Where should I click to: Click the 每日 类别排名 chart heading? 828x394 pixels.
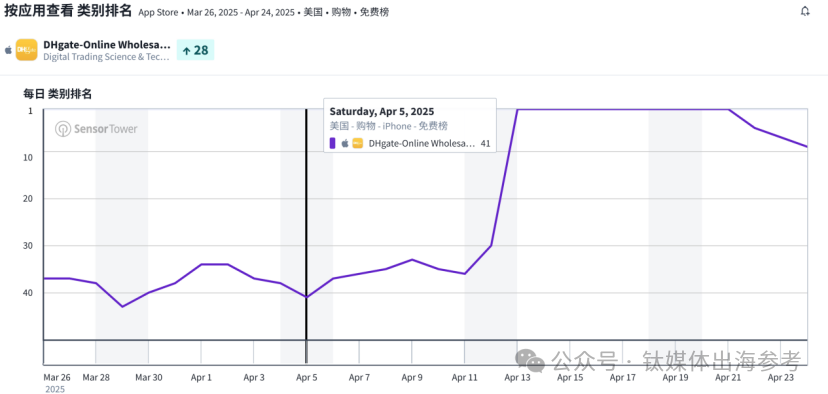coord(58,93)
